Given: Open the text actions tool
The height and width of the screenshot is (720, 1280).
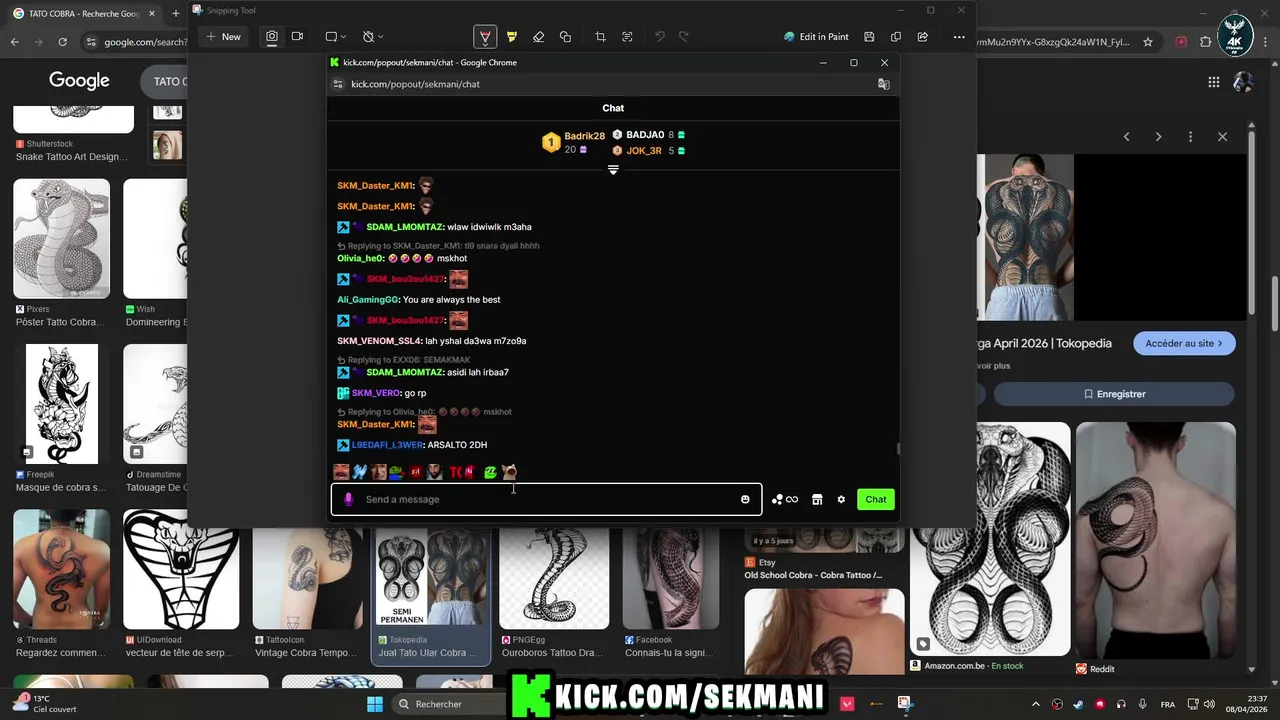Looking at the screenshot, I should 627,37.
